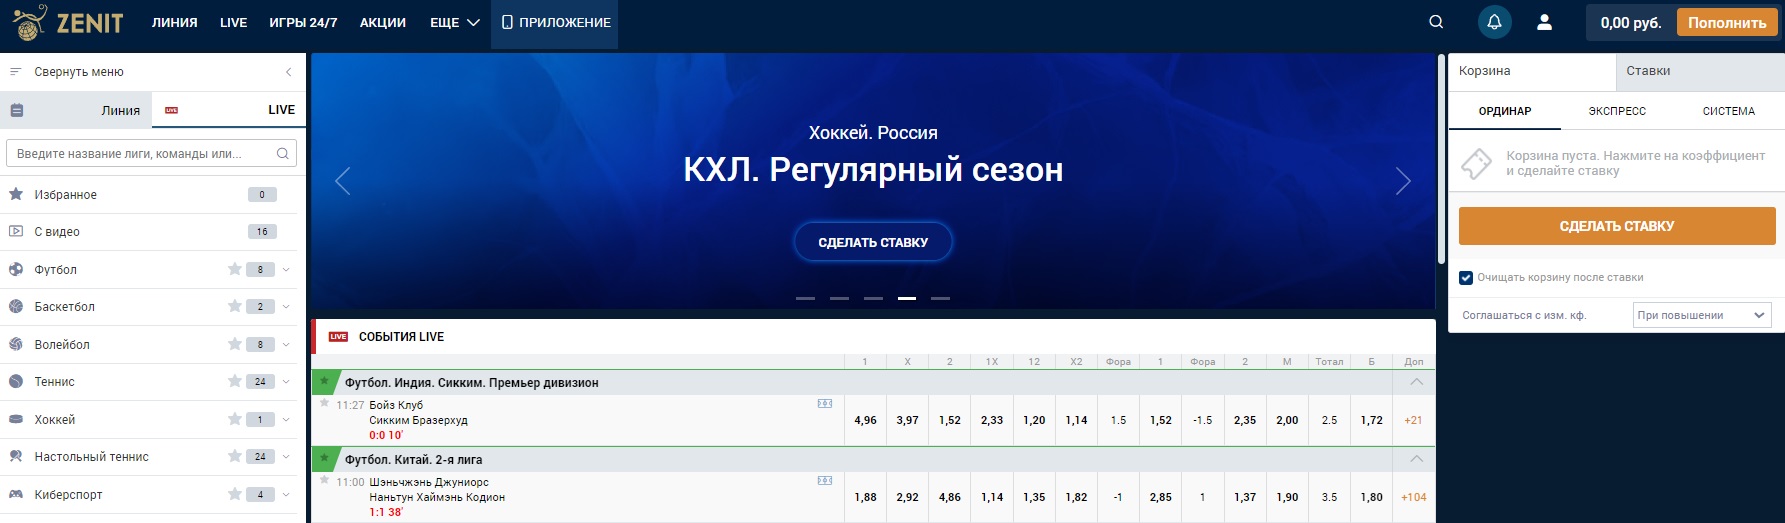Image resolution: width=1785 pixels, height=523 pixels.
Task: Open ИГРЫ 24/7 menu item
Action: (303, 22)
